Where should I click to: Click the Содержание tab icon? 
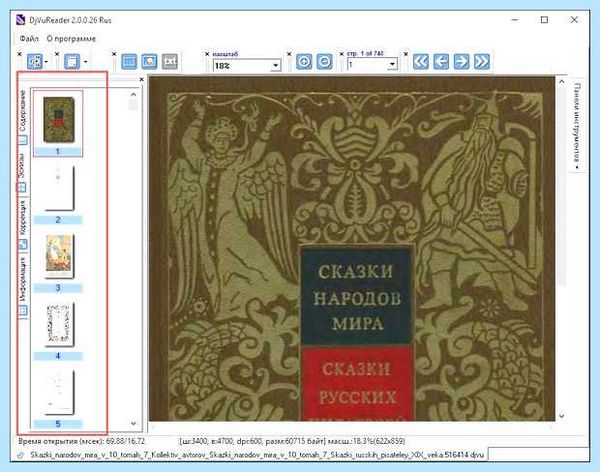(23, 140)
